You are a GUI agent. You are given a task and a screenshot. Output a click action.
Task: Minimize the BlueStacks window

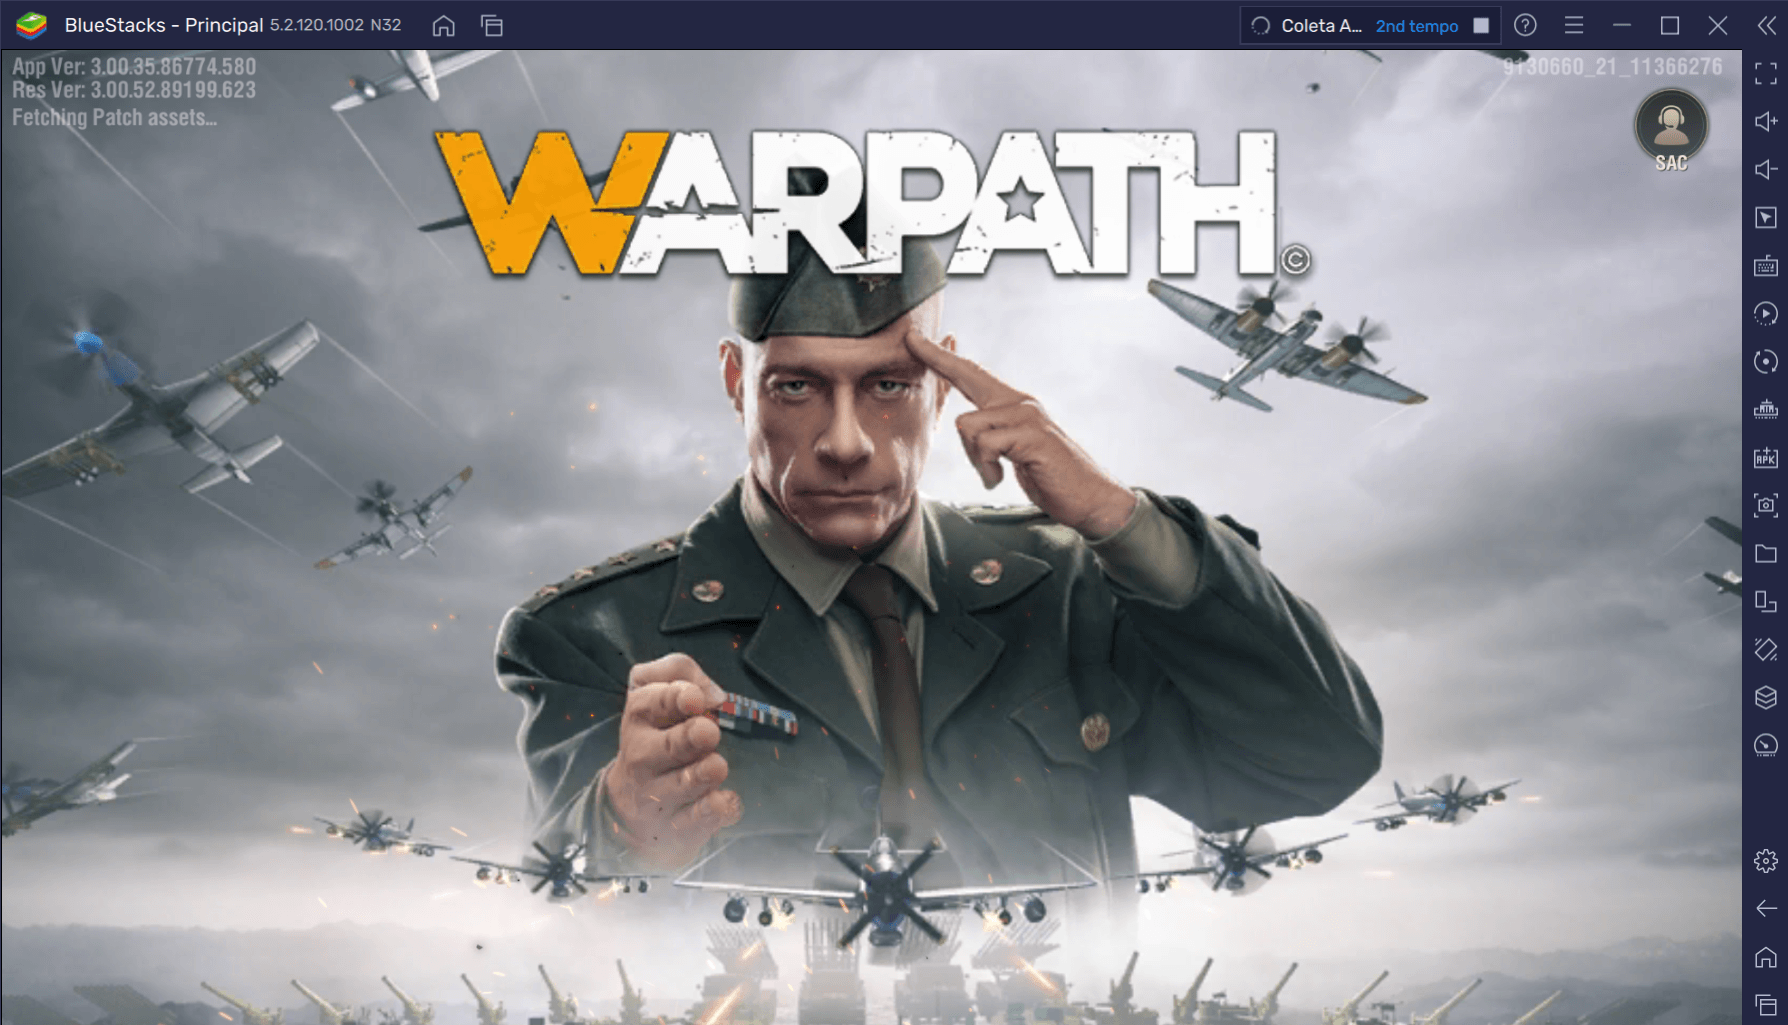pyautogui.click(x=1622, y=25)
